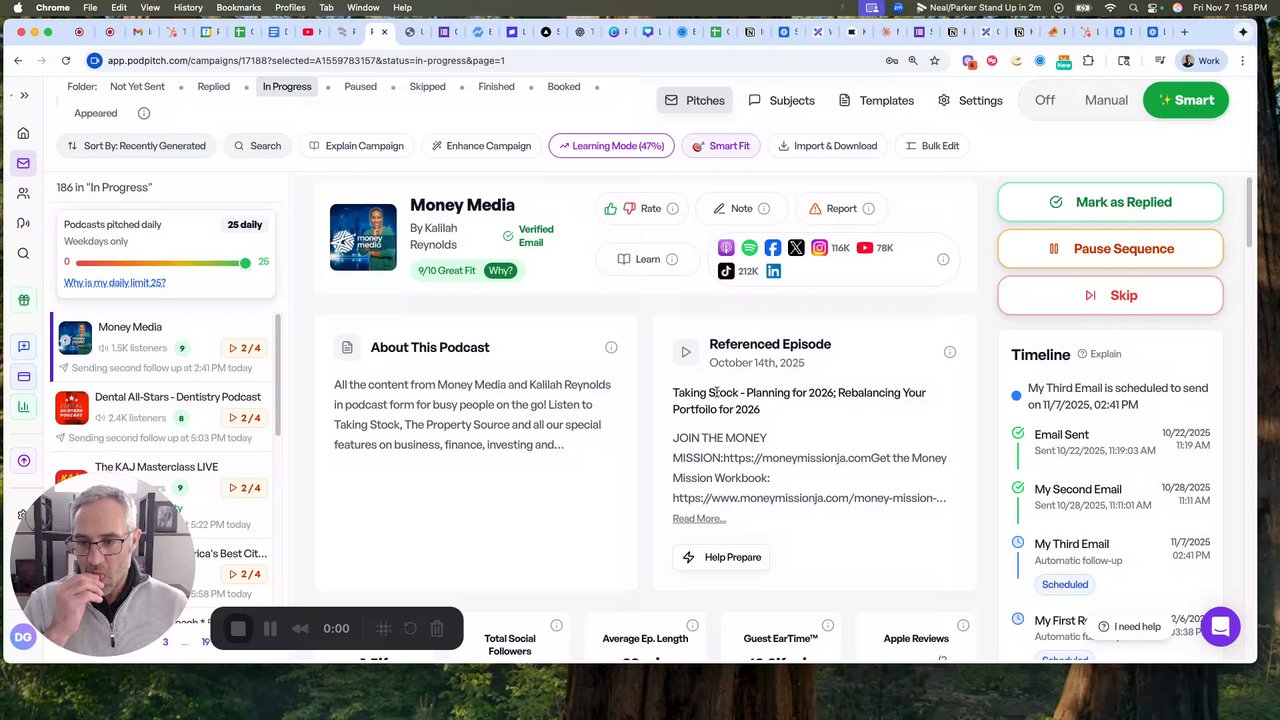1280x720 pixels.
Task: Click the info icon next to Learn
Action: click(x=672, y=259)
